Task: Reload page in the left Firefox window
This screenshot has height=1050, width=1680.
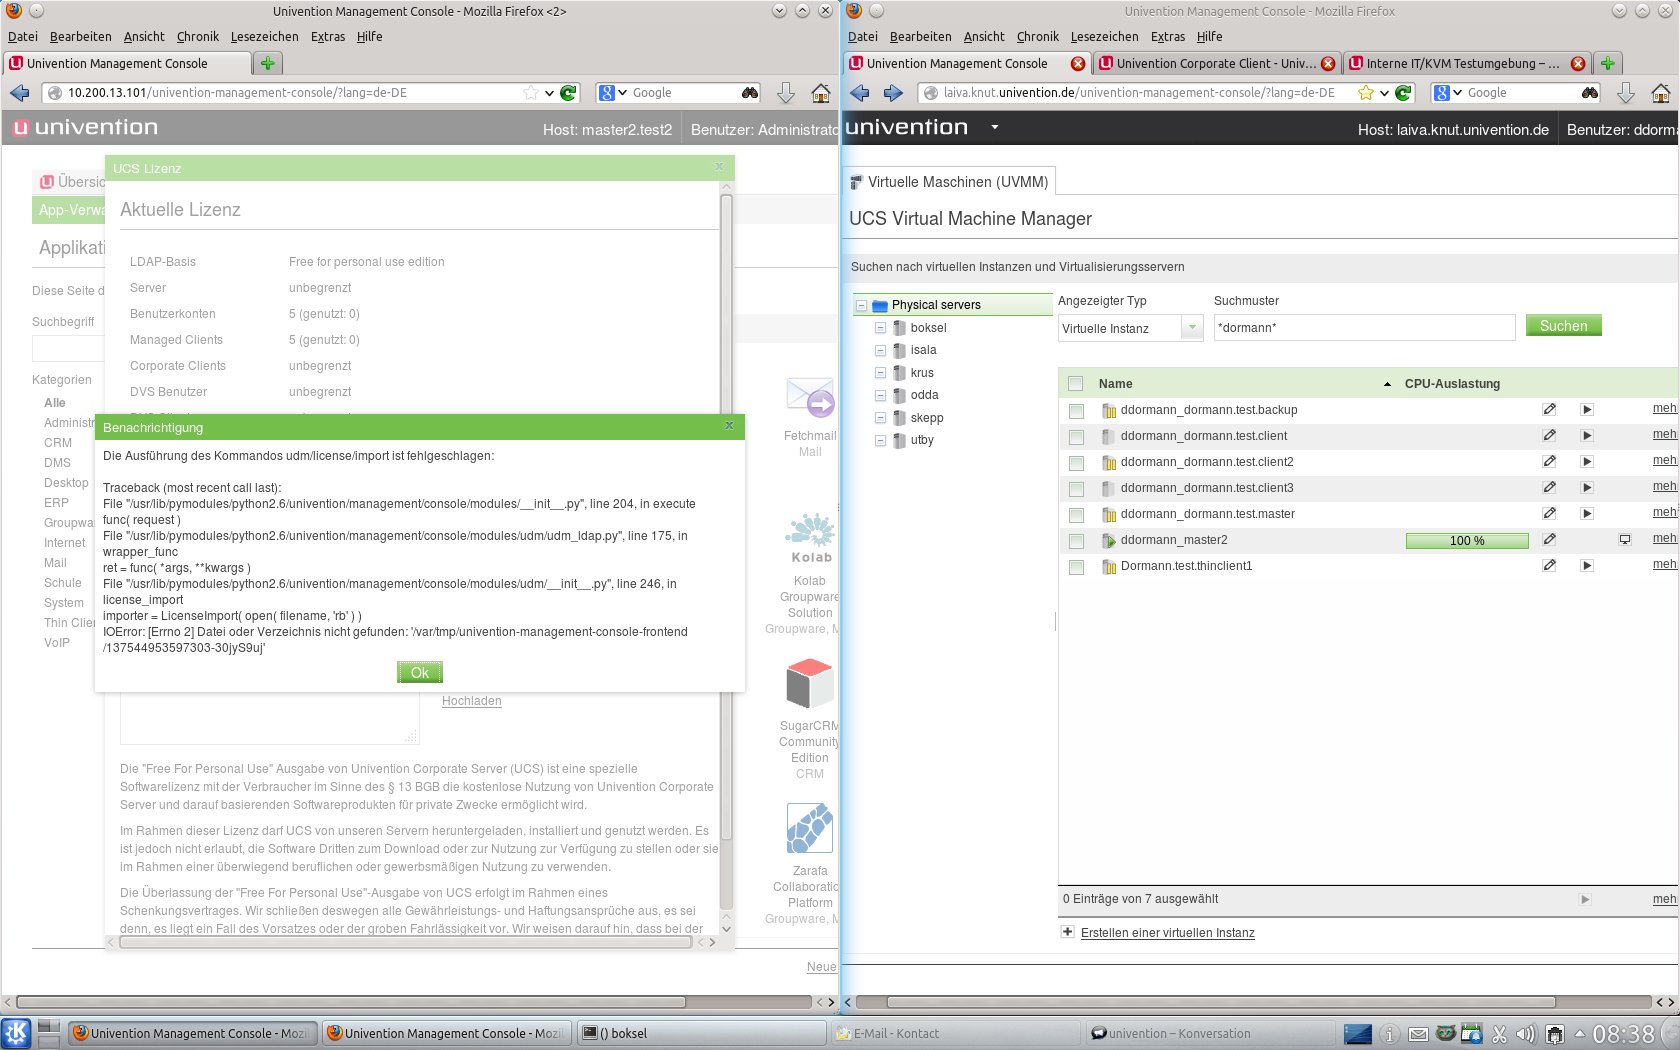Action: pyautogui.click(x=568, y=93)
